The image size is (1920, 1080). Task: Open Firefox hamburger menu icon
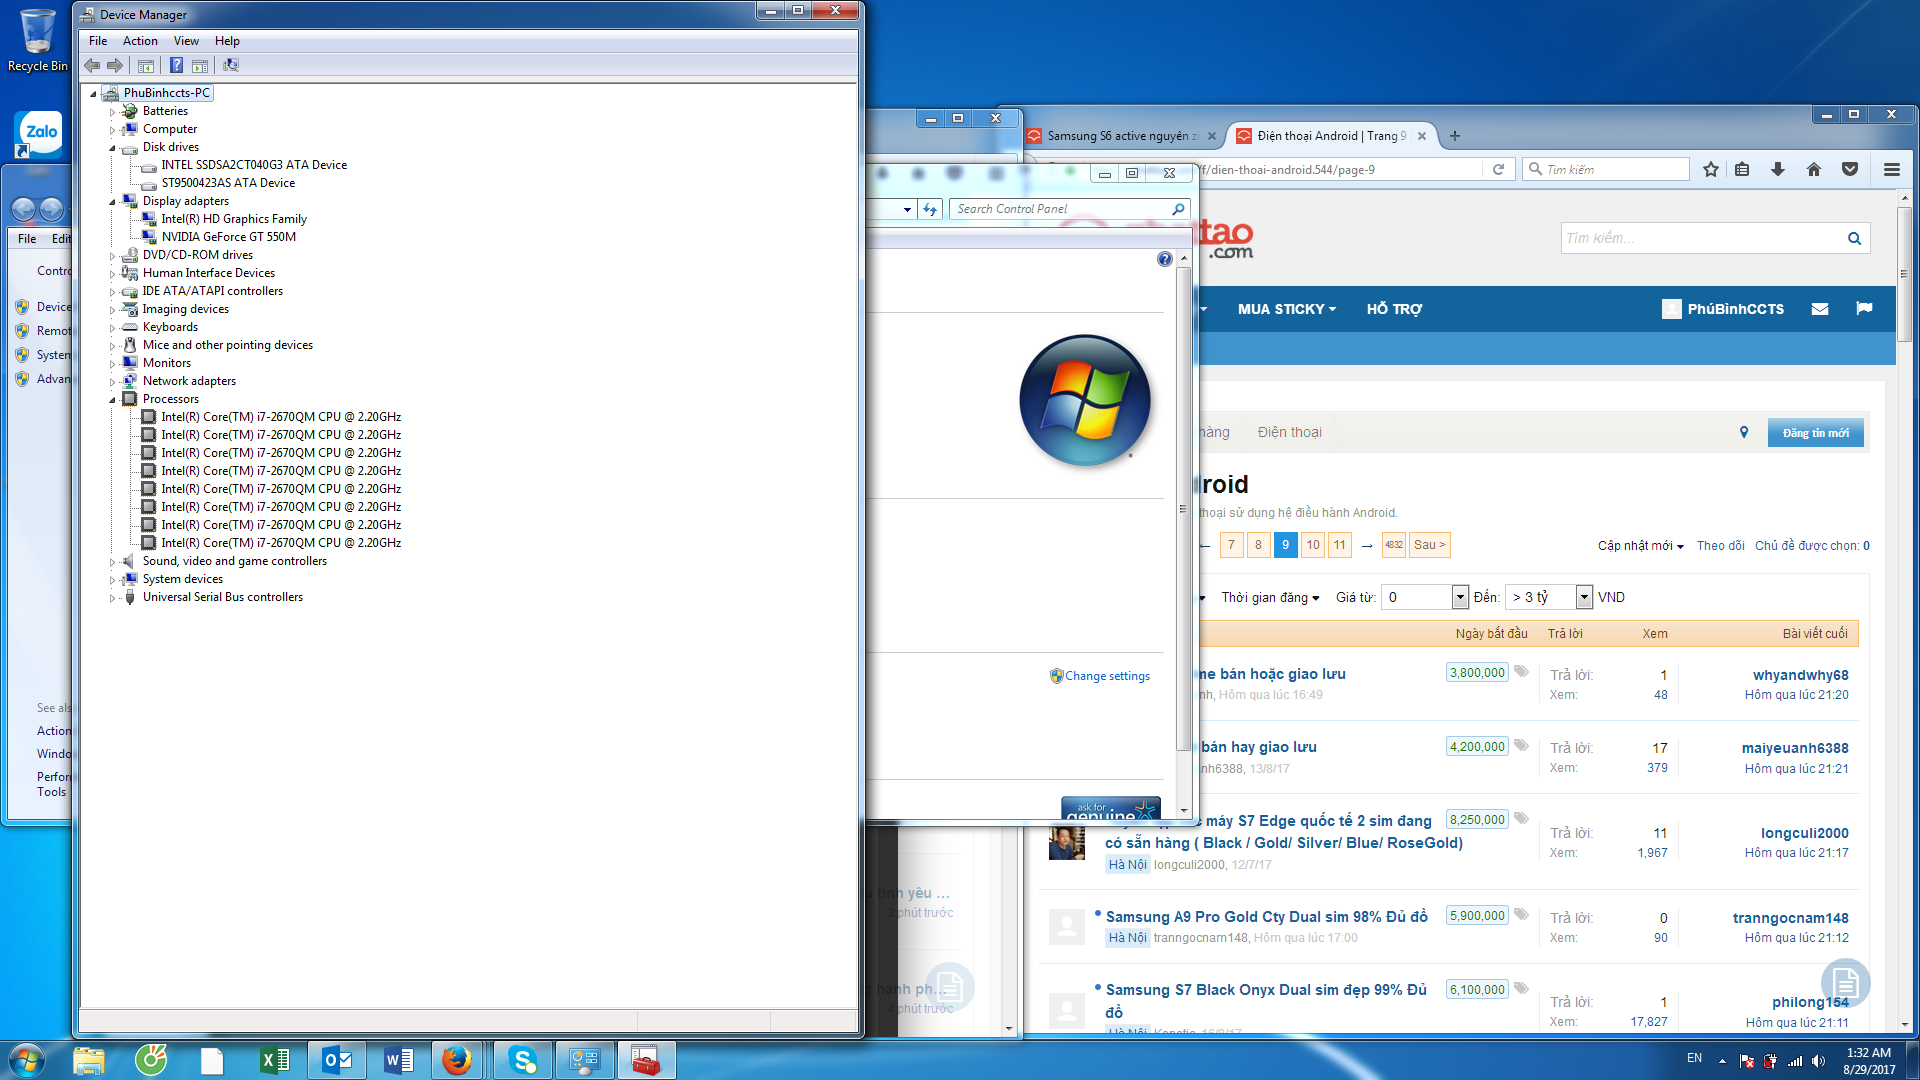point(1891,170)
